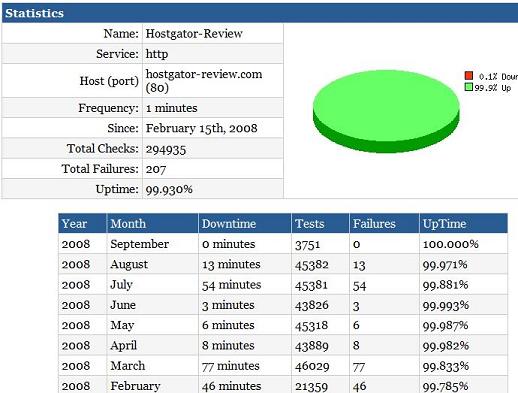Click the red Down legend swatch

click(469, 76)
